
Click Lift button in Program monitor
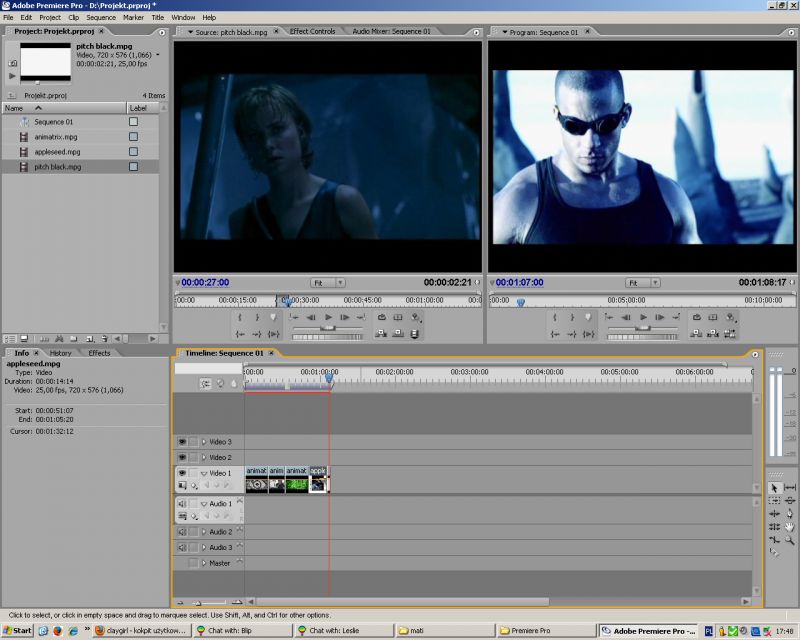point(695,334)
